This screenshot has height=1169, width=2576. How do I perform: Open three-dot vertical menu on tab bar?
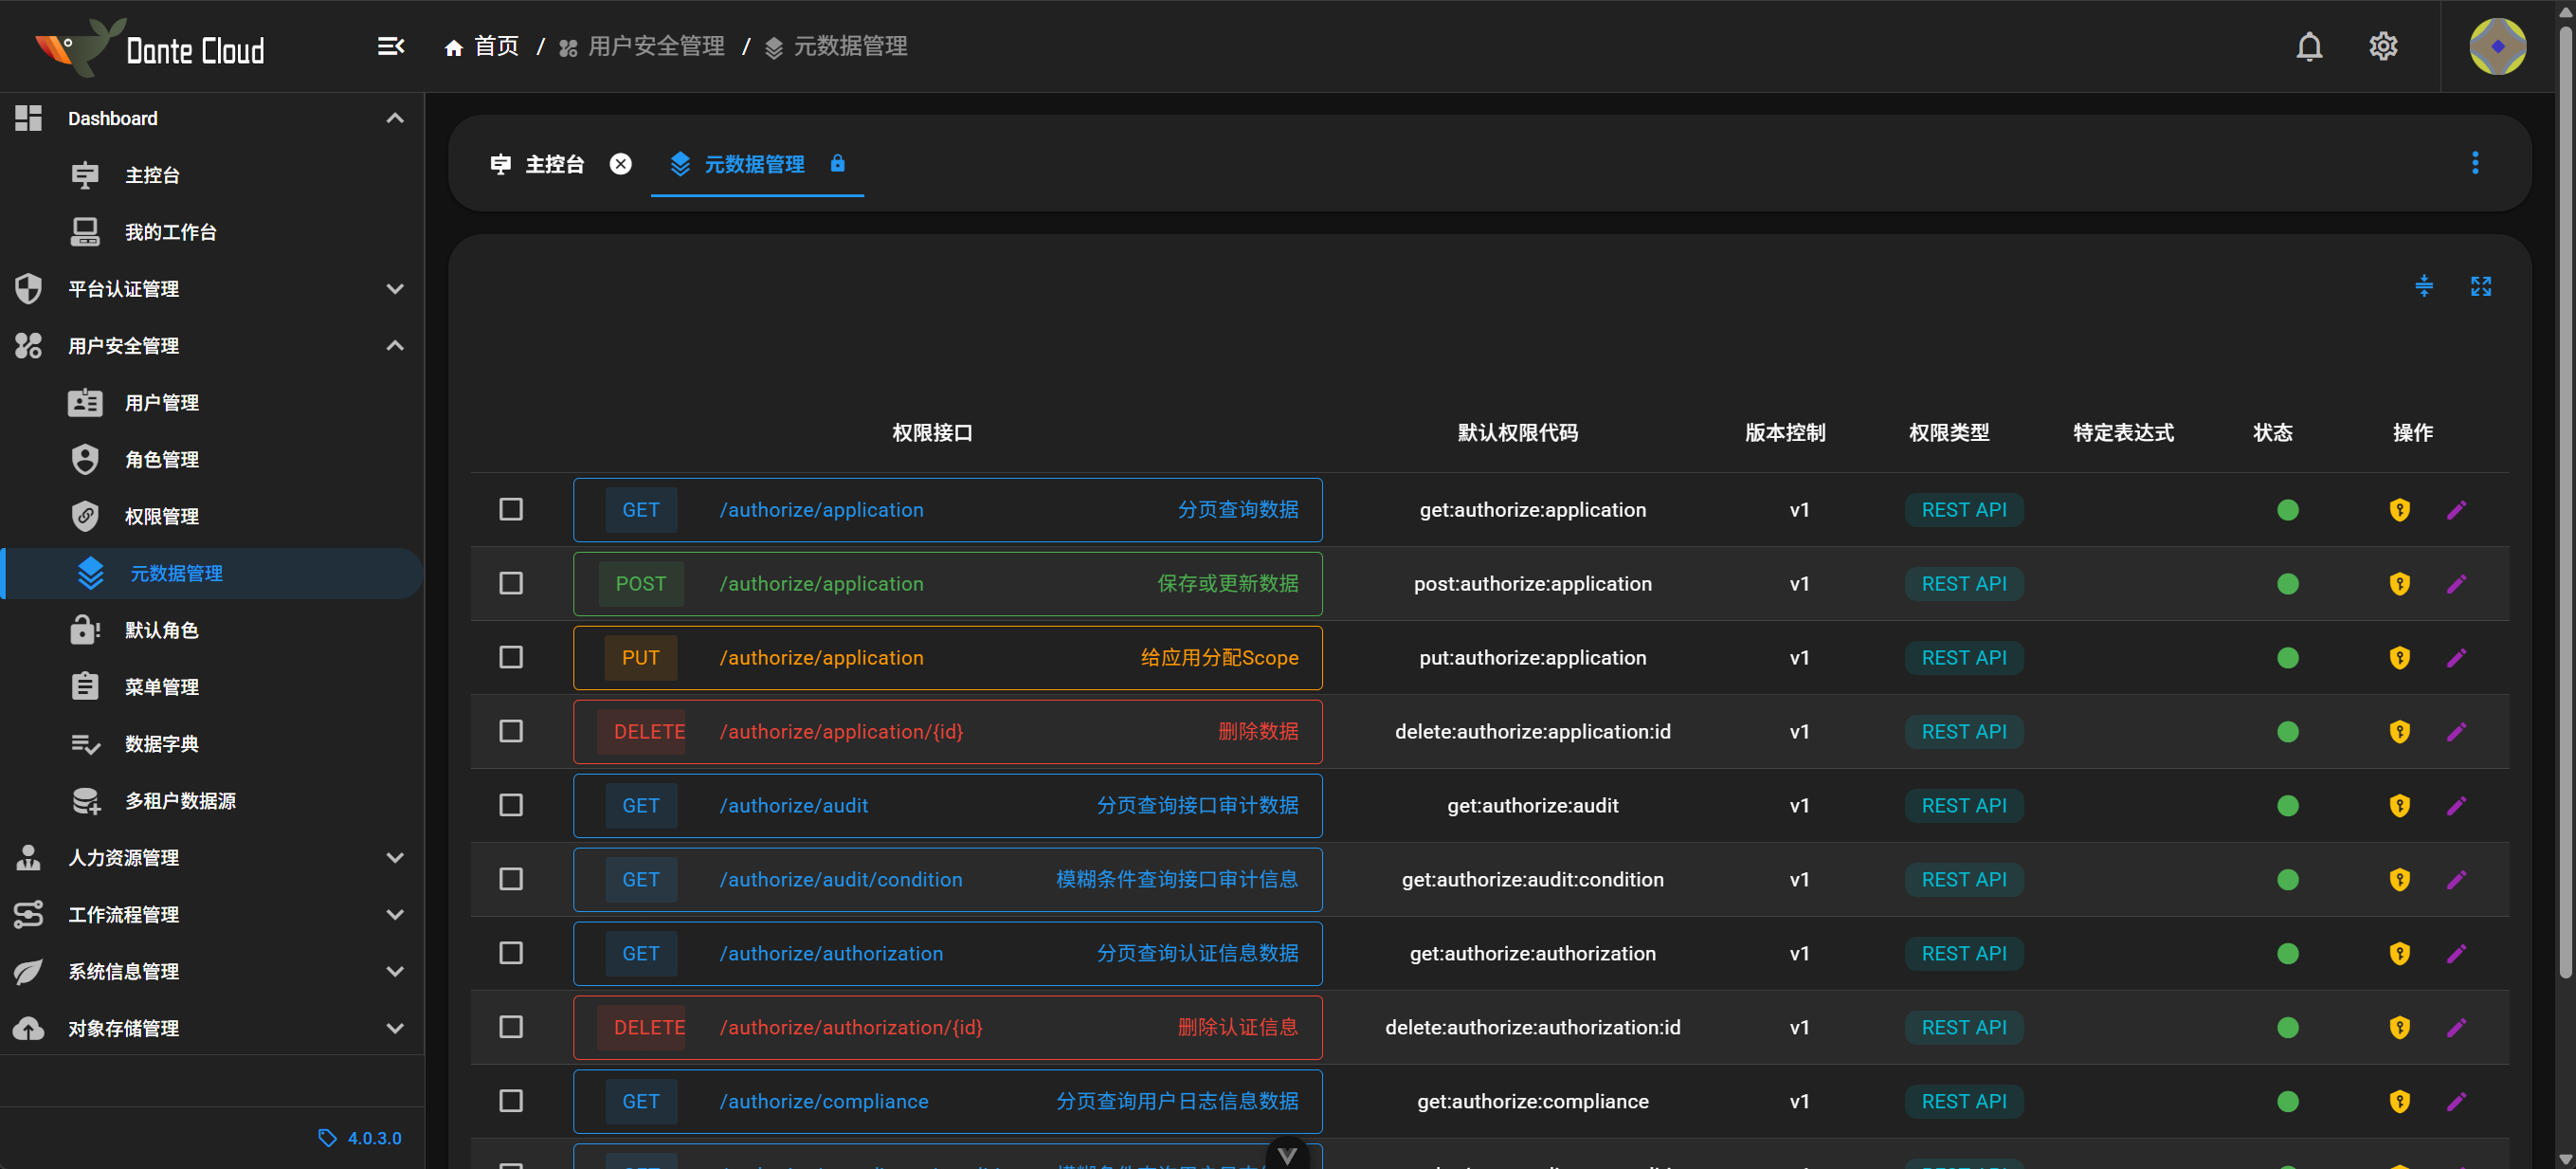point(2475,163)
